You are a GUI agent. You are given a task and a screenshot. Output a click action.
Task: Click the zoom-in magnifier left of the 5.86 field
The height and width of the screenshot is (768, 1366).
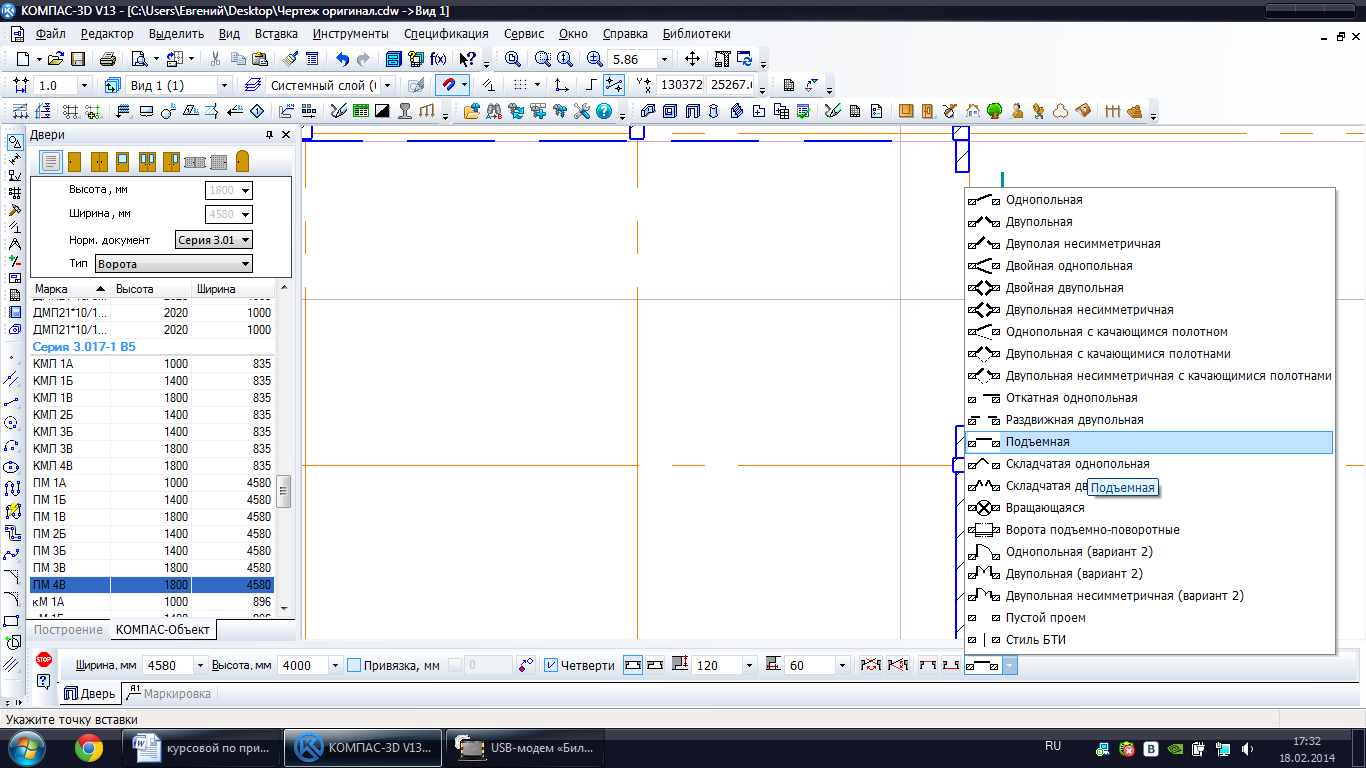[594, 59]
